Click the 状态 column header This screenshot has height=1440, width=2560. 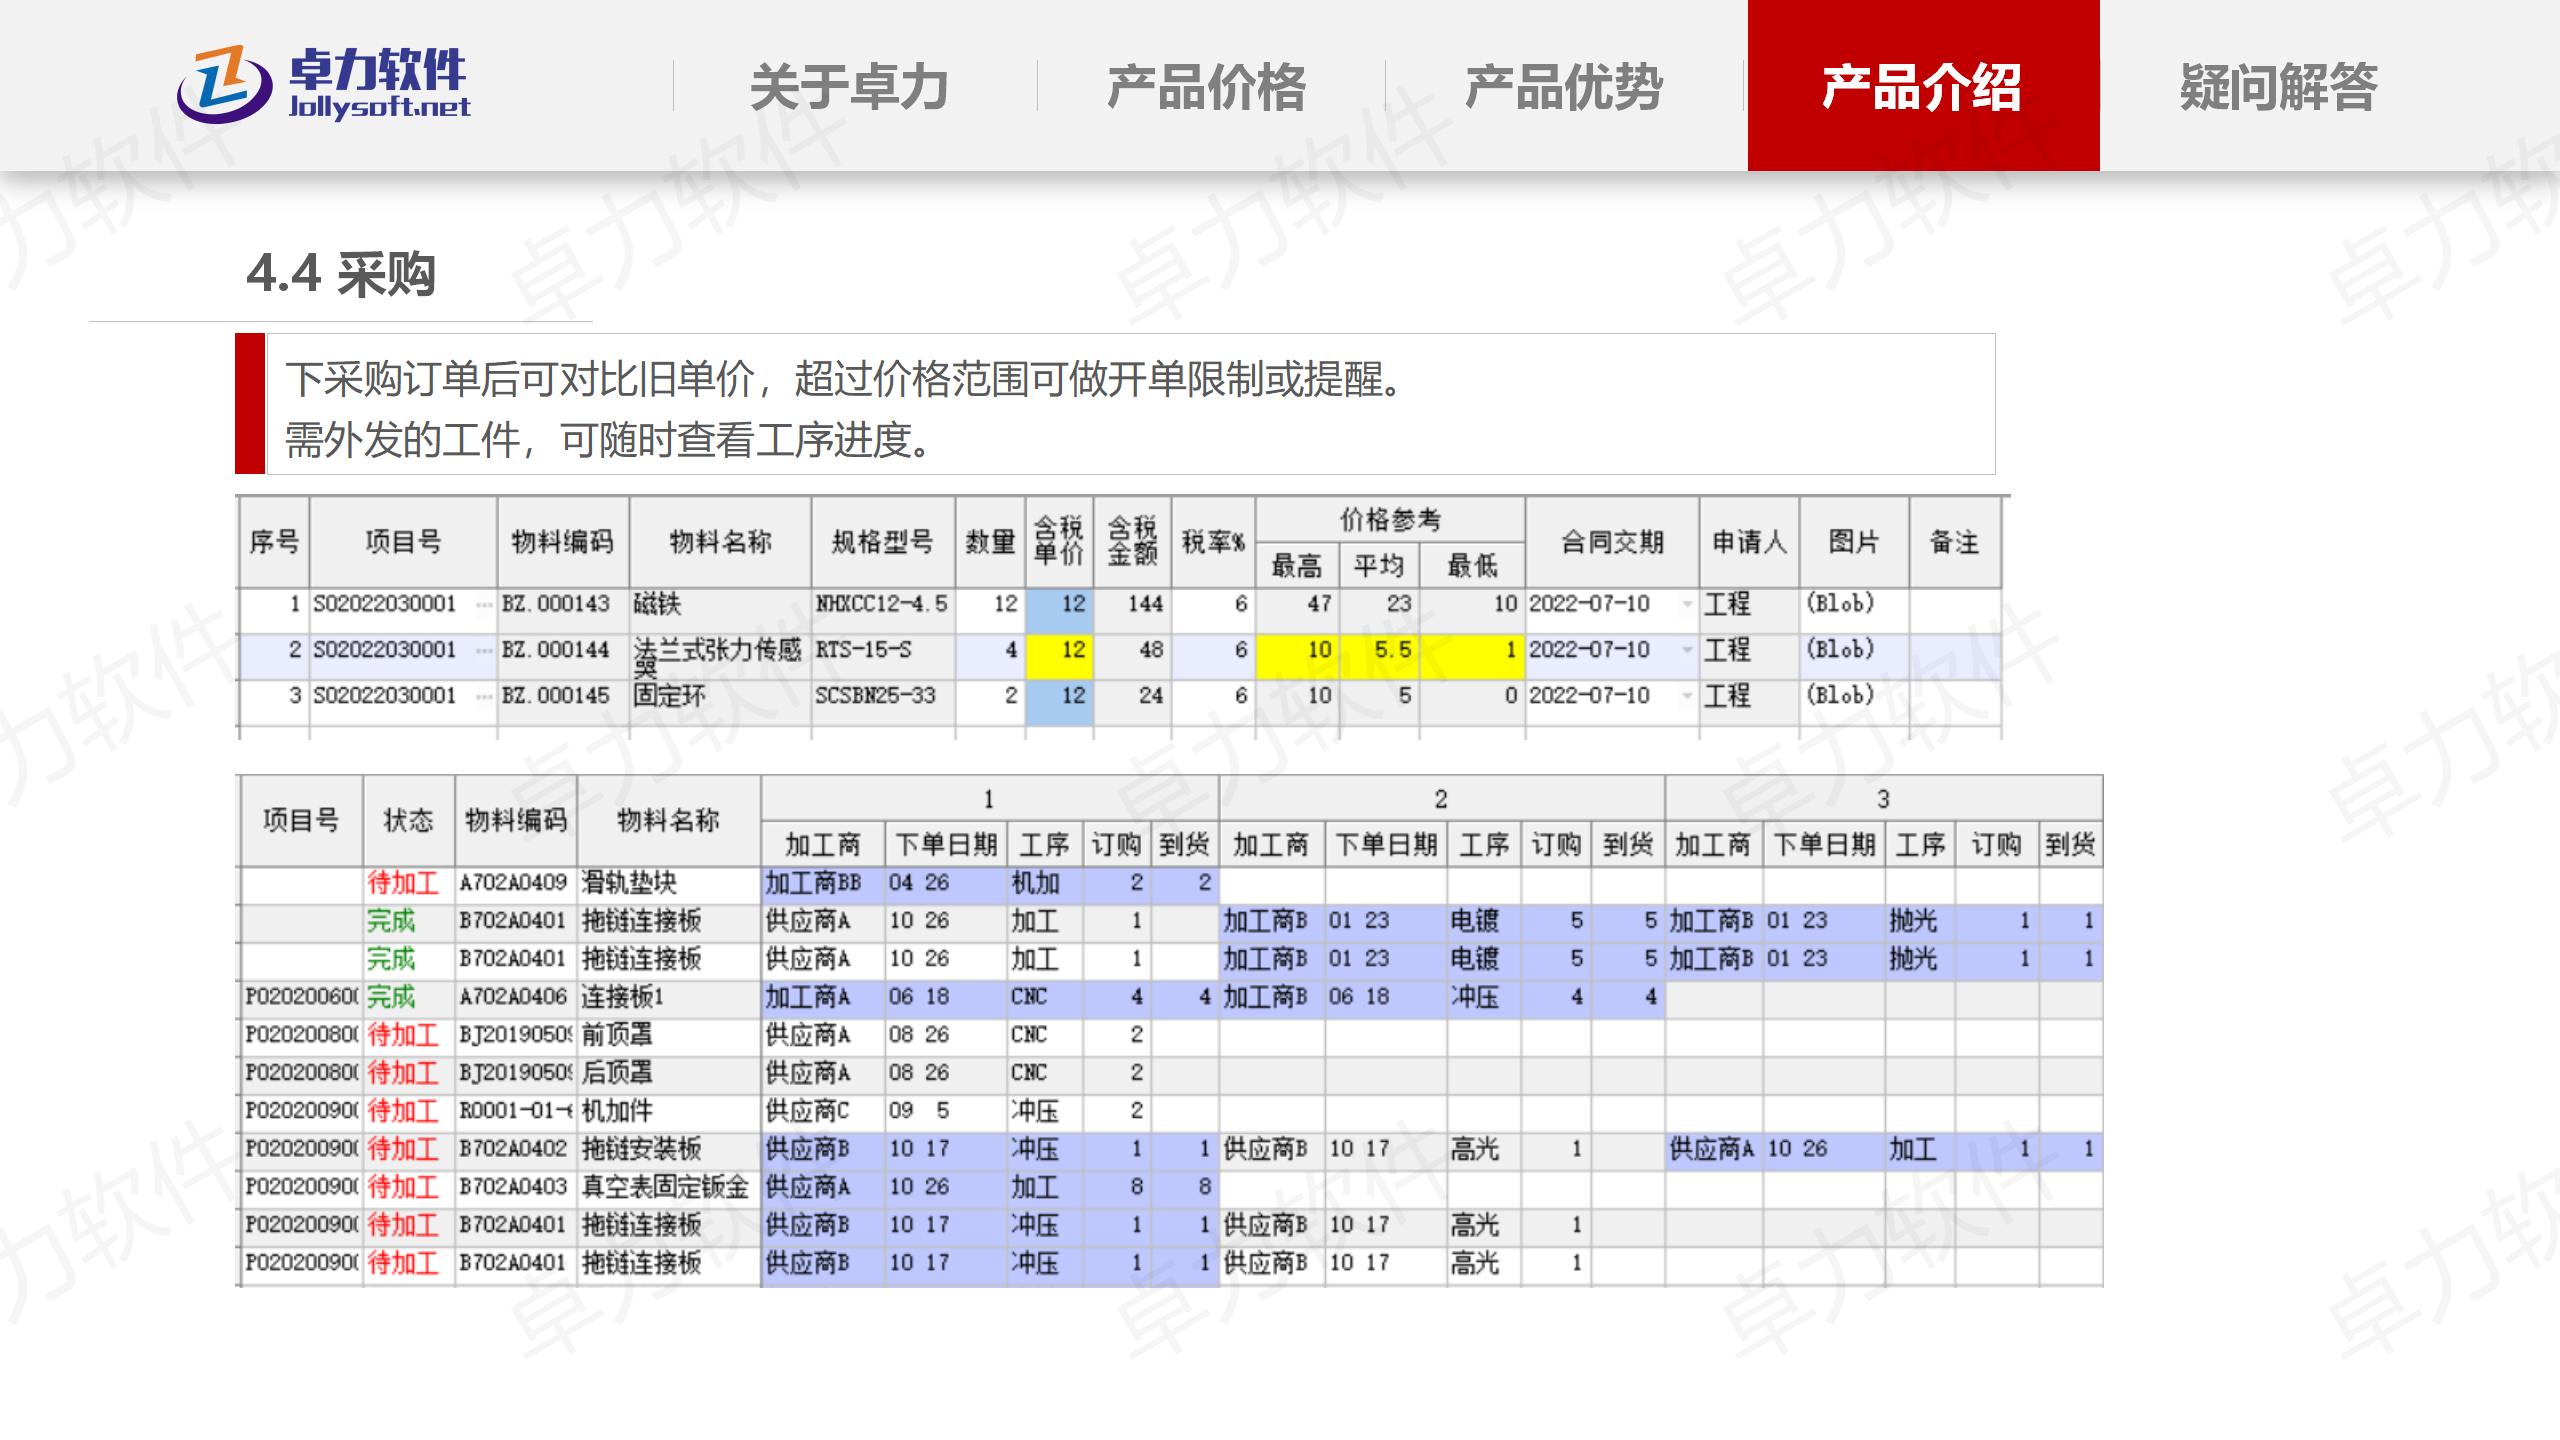[x=409, y=820]
